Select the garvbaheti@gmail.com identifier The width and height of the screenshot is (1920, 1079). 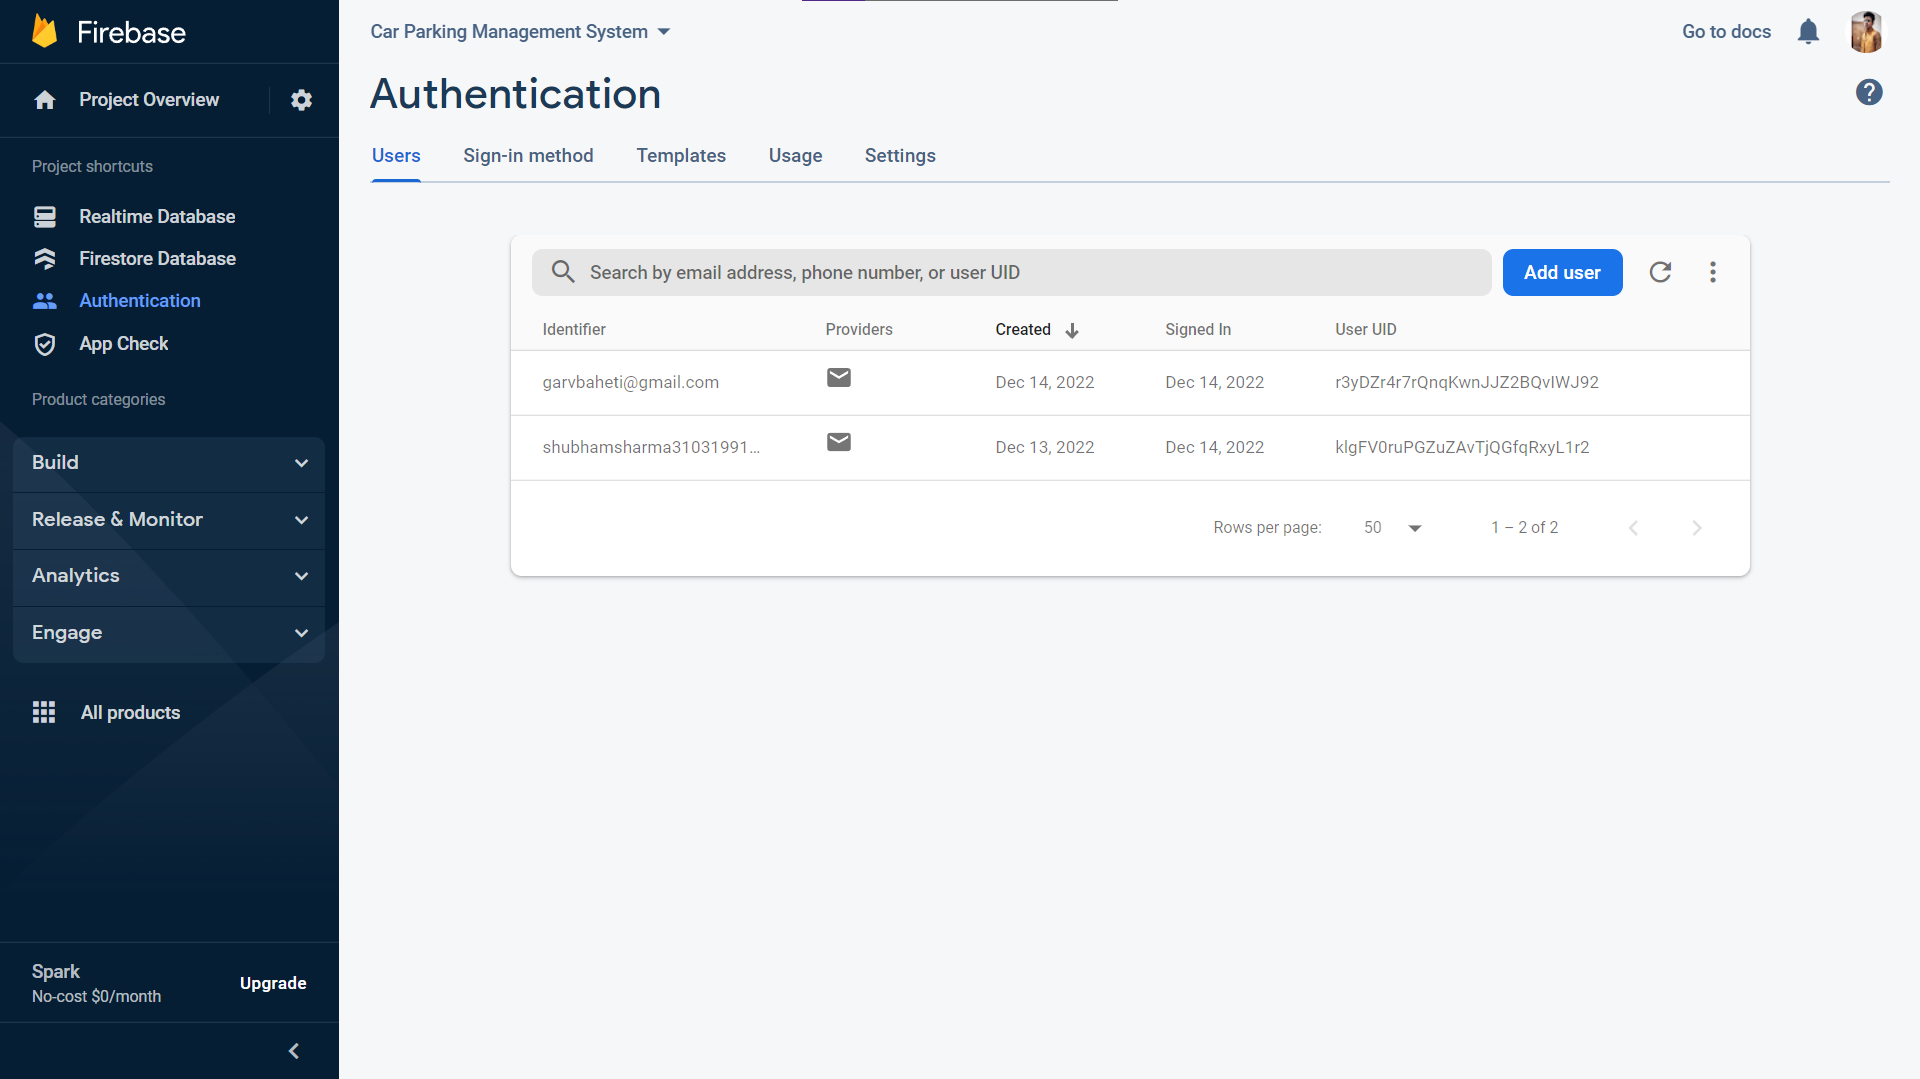(x=630, y=382)
